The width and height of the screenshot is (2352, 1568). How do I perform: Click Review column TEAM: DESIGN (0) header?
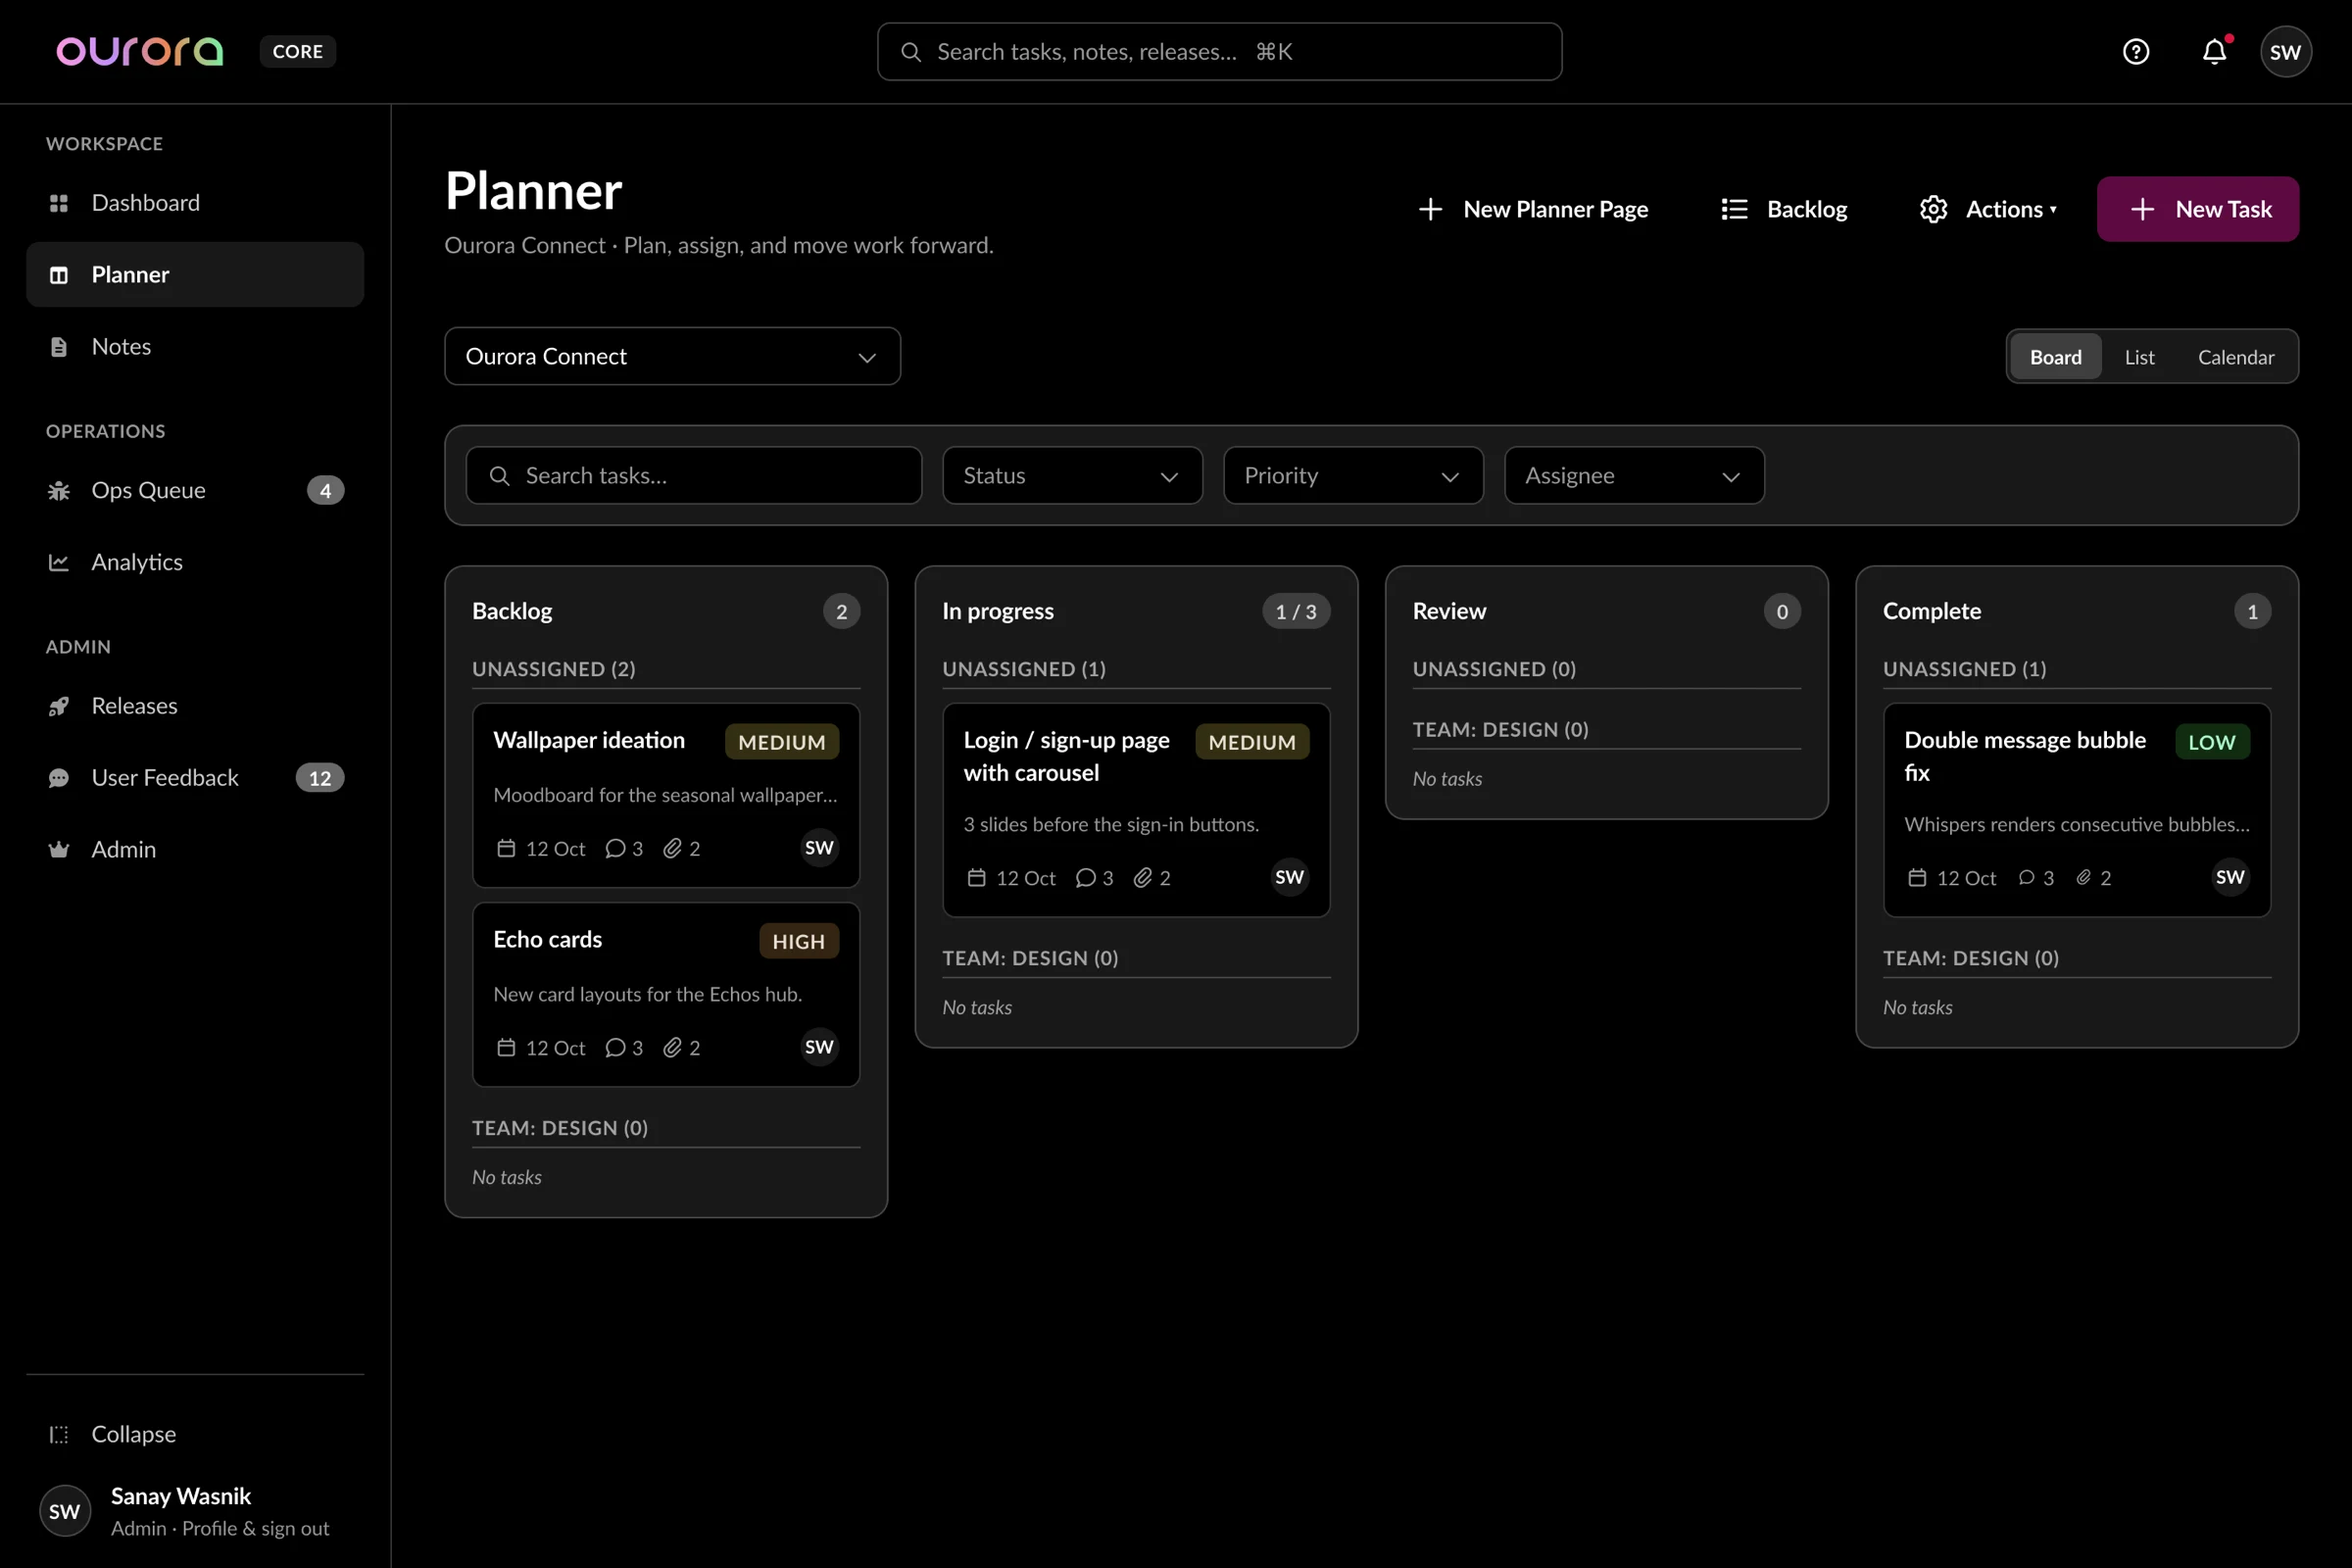tap(1500, 729)
